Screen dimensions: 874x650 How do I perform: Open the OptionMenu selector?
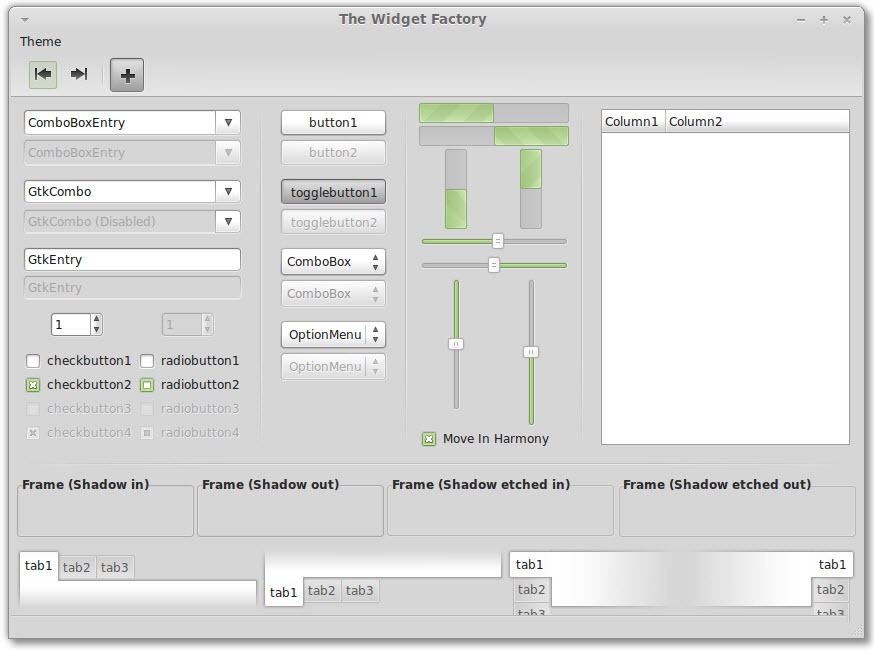[x=333, y=334]
